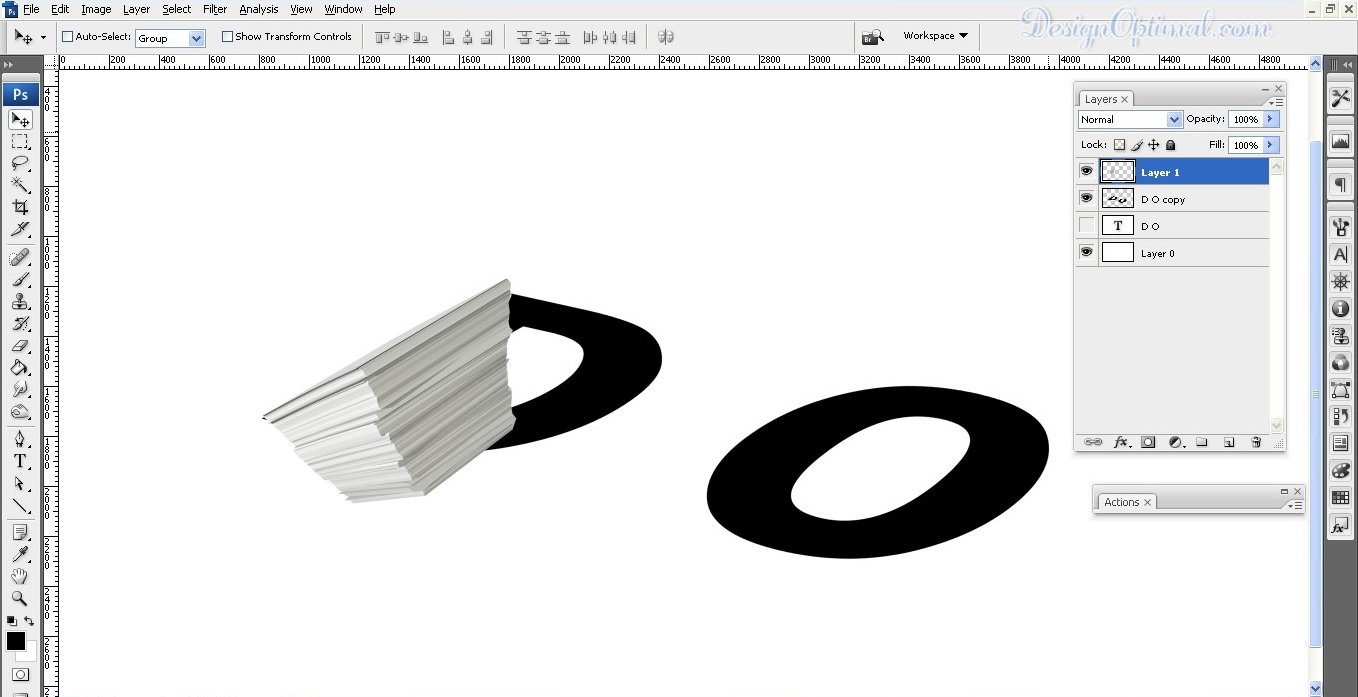This screenshot has height=697, width=1358.
Task: Open the File menu
Action: [x=31, y=9]
